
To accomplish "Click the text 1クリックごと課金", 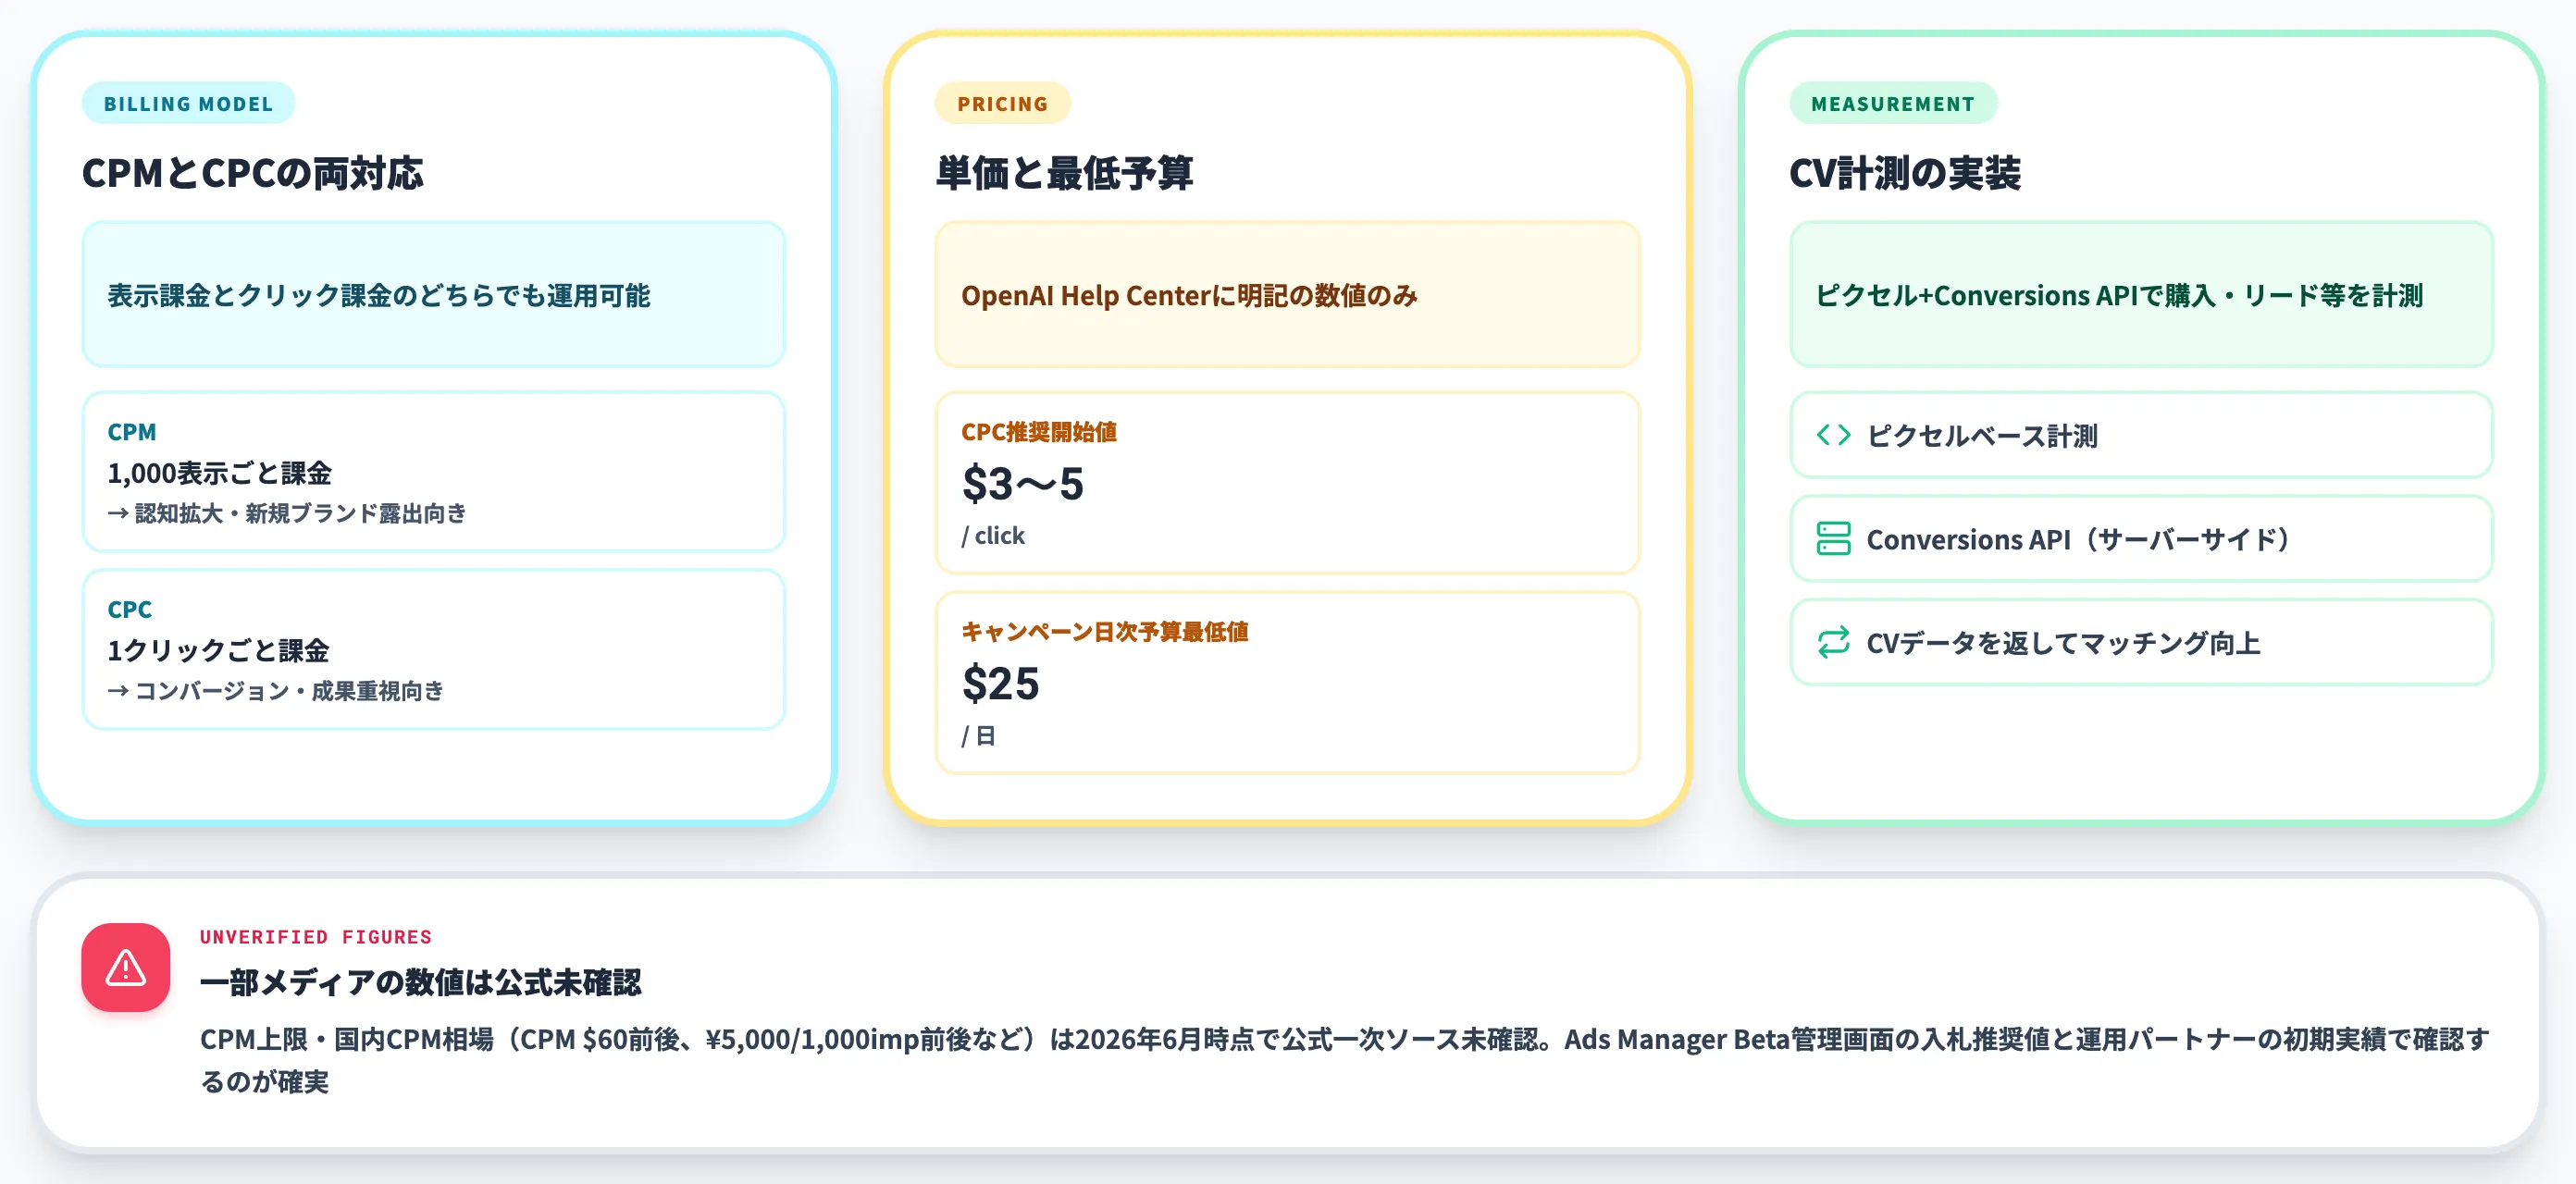I will point(218,650).
